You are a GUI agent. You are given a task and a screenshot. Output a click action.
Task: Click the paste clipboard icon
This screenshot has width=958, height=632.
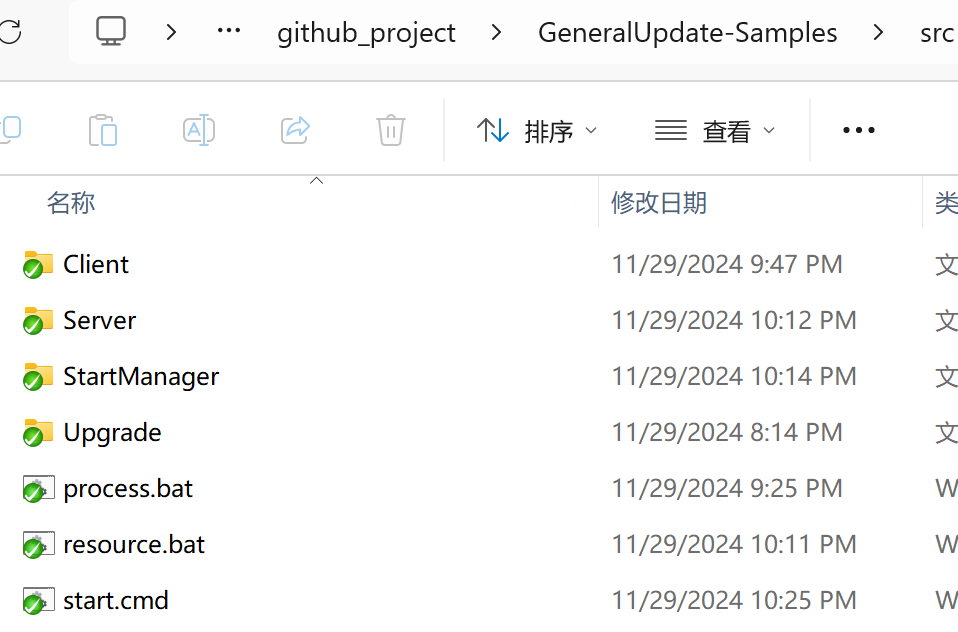(x=103, y=130)
